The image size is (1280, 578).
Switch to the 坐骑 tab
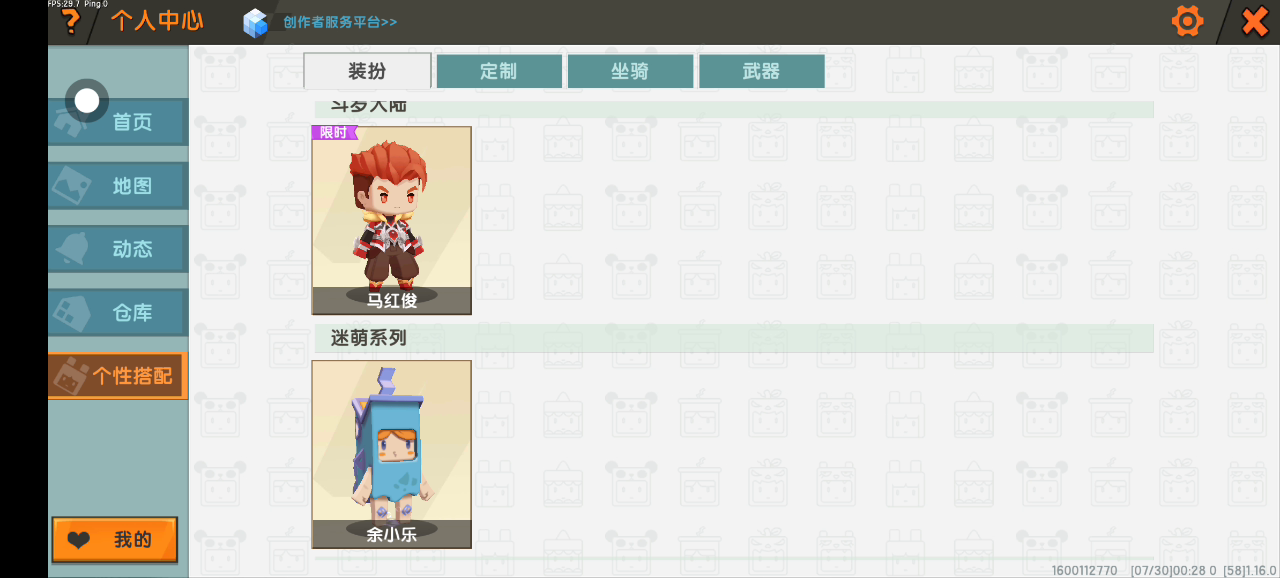tap(630, 71)
